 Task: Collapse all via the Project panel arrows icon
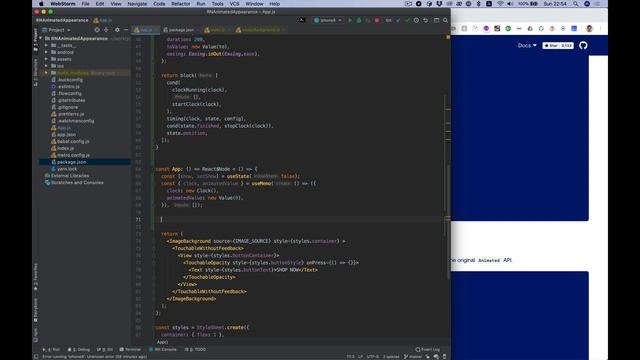106,30
